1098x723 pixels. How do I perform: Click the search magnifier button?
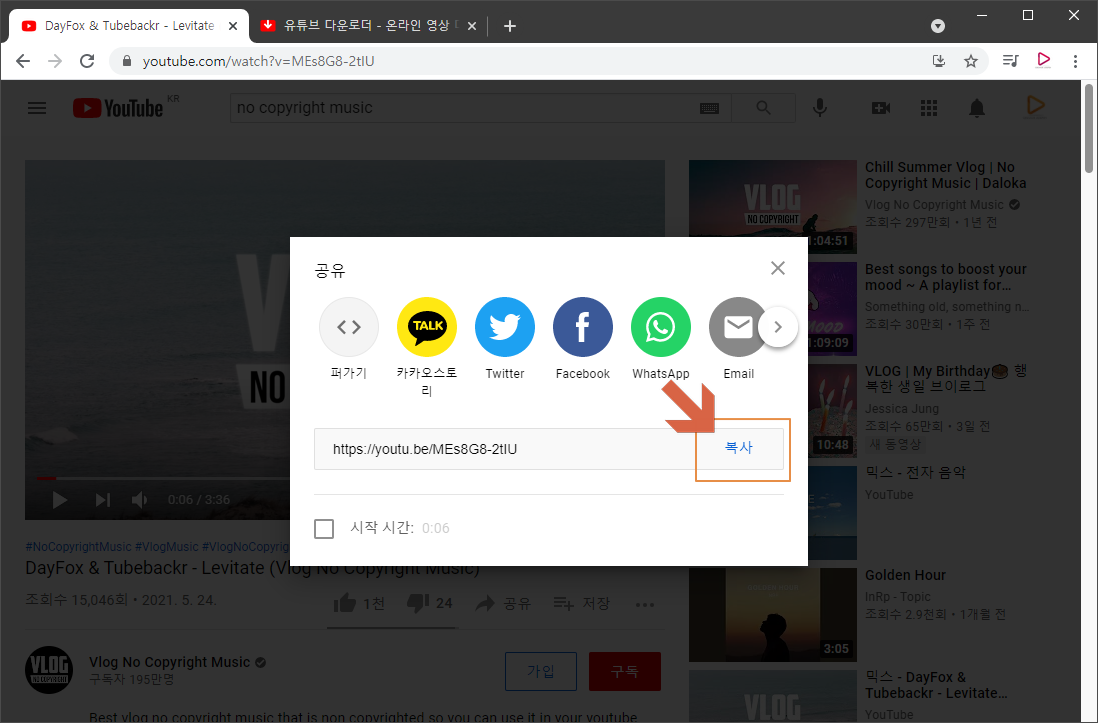(763, 108)
